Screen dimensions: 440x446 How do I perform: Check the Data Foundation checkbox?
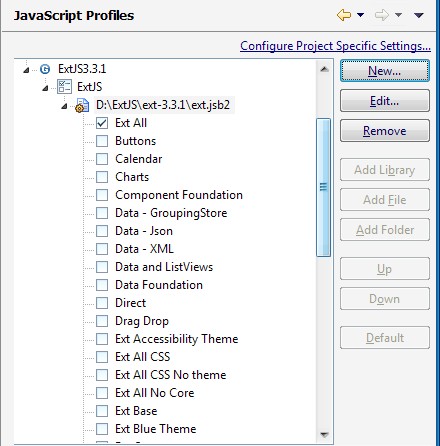[102, 285]
